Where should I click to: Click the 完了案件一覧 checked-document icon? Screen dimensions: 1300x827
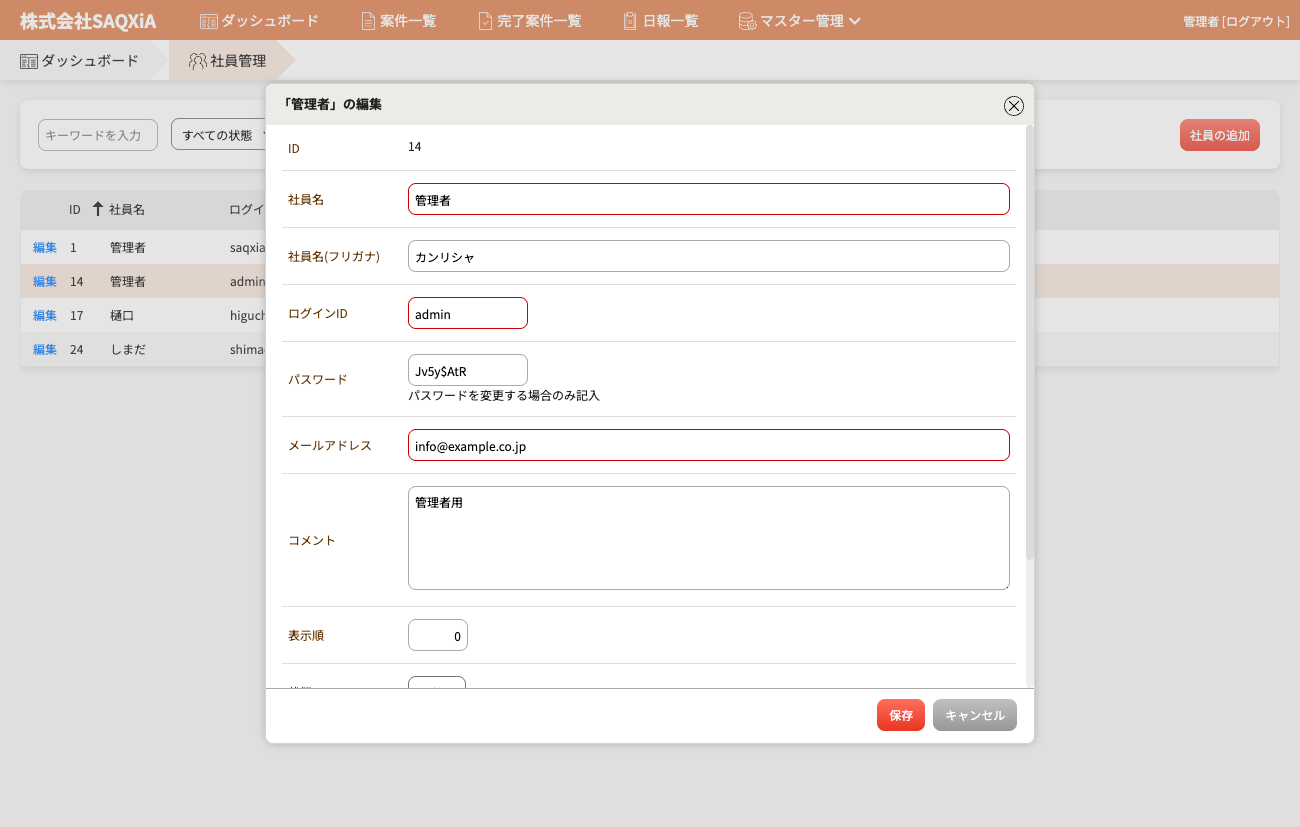485,21
